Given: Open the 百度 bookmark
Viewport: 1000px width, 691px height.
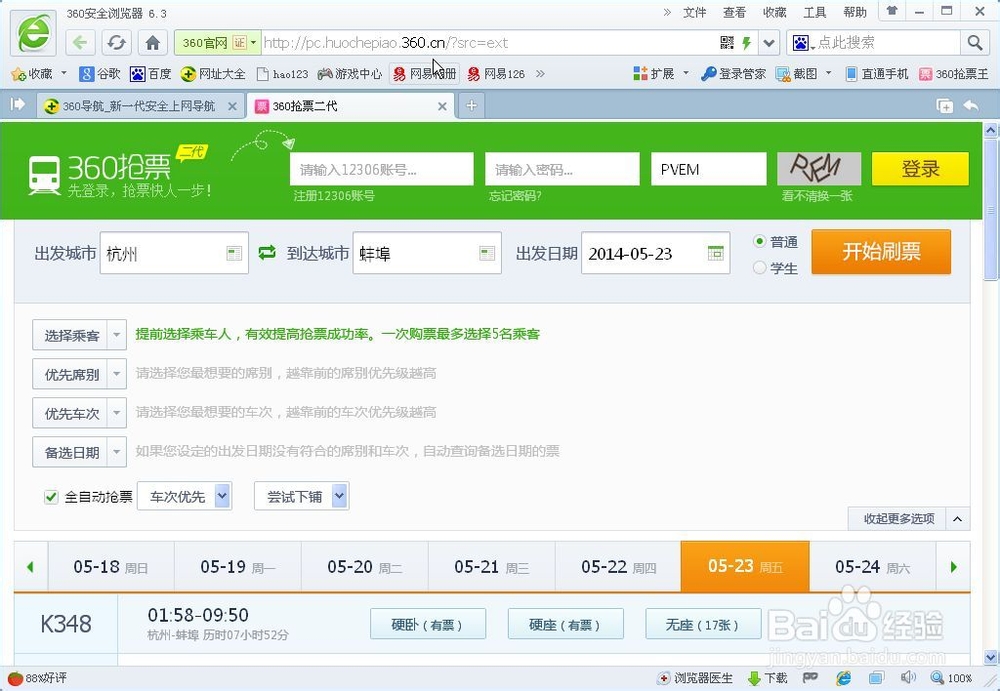Looking at the screenshot, I should click(151, 74).
